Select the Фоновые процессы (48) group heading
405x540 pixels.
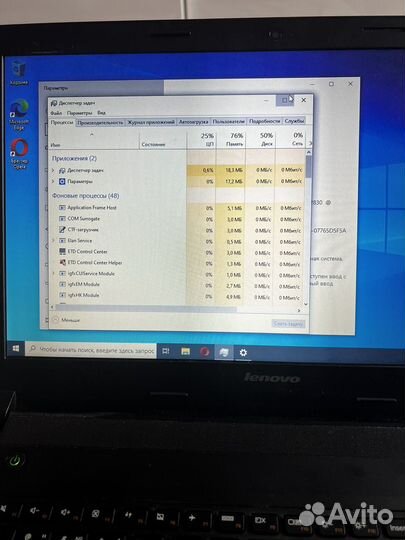click(x=85, y=196)
